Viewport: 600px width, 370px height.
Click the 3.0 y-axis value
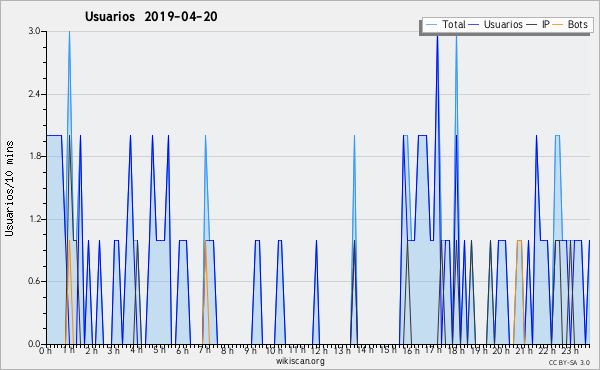pos(34,31)
